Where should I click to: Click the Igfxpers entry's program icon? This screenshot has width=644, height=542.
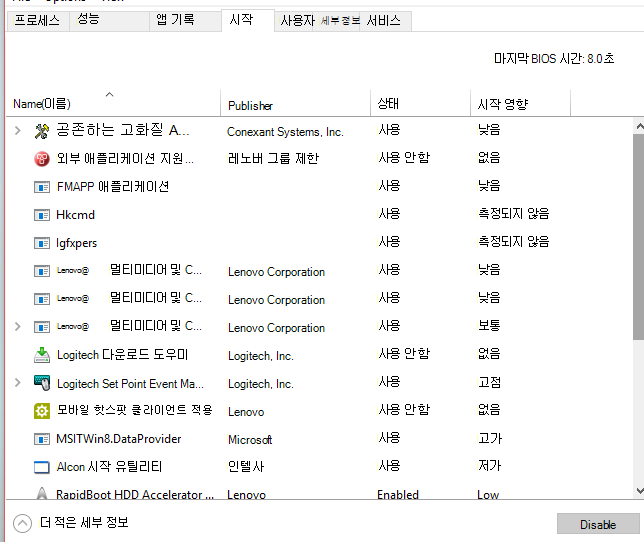[41, 243]
